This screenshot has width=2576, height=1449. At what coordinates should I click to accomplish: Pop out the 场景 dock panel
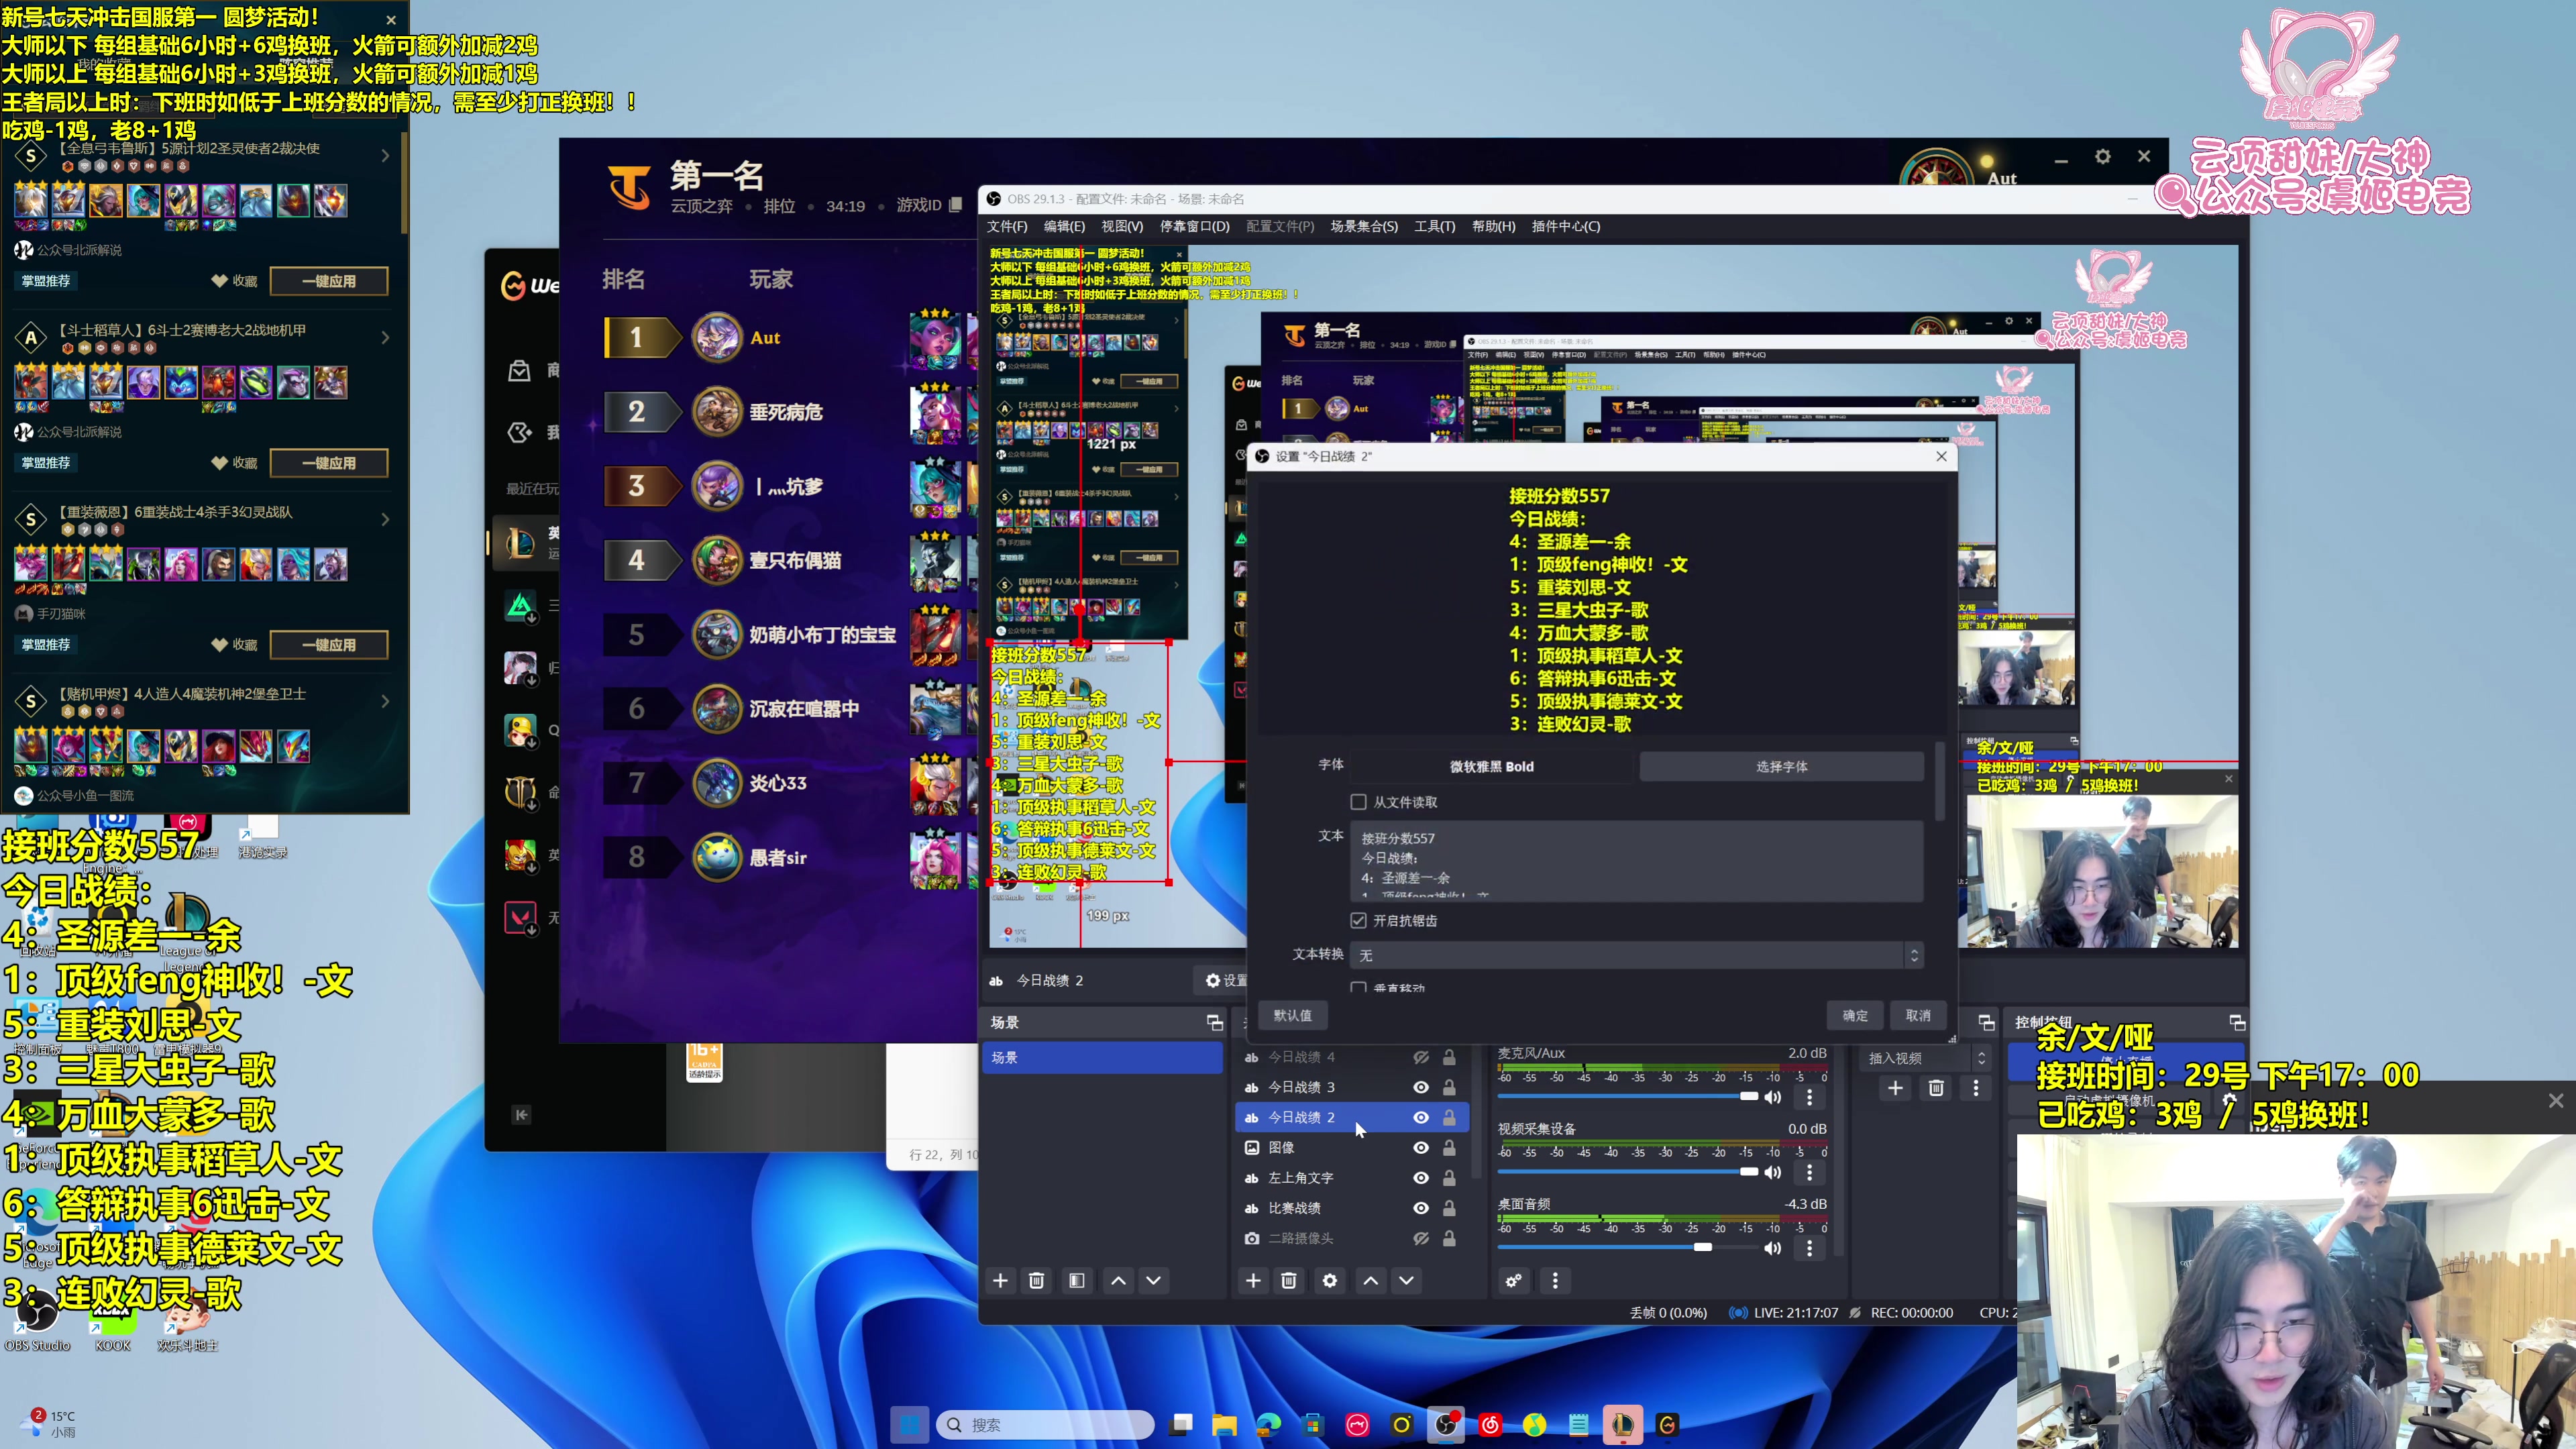1215,1022
